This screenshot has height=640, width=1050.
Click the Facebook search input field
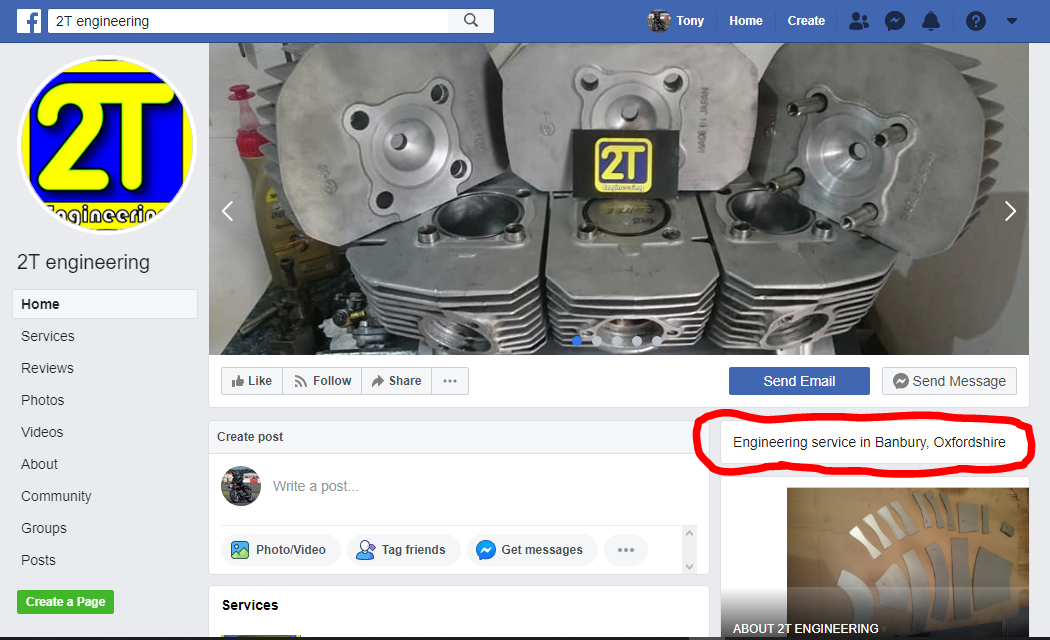pyautogui.click(x=248, y=21)
